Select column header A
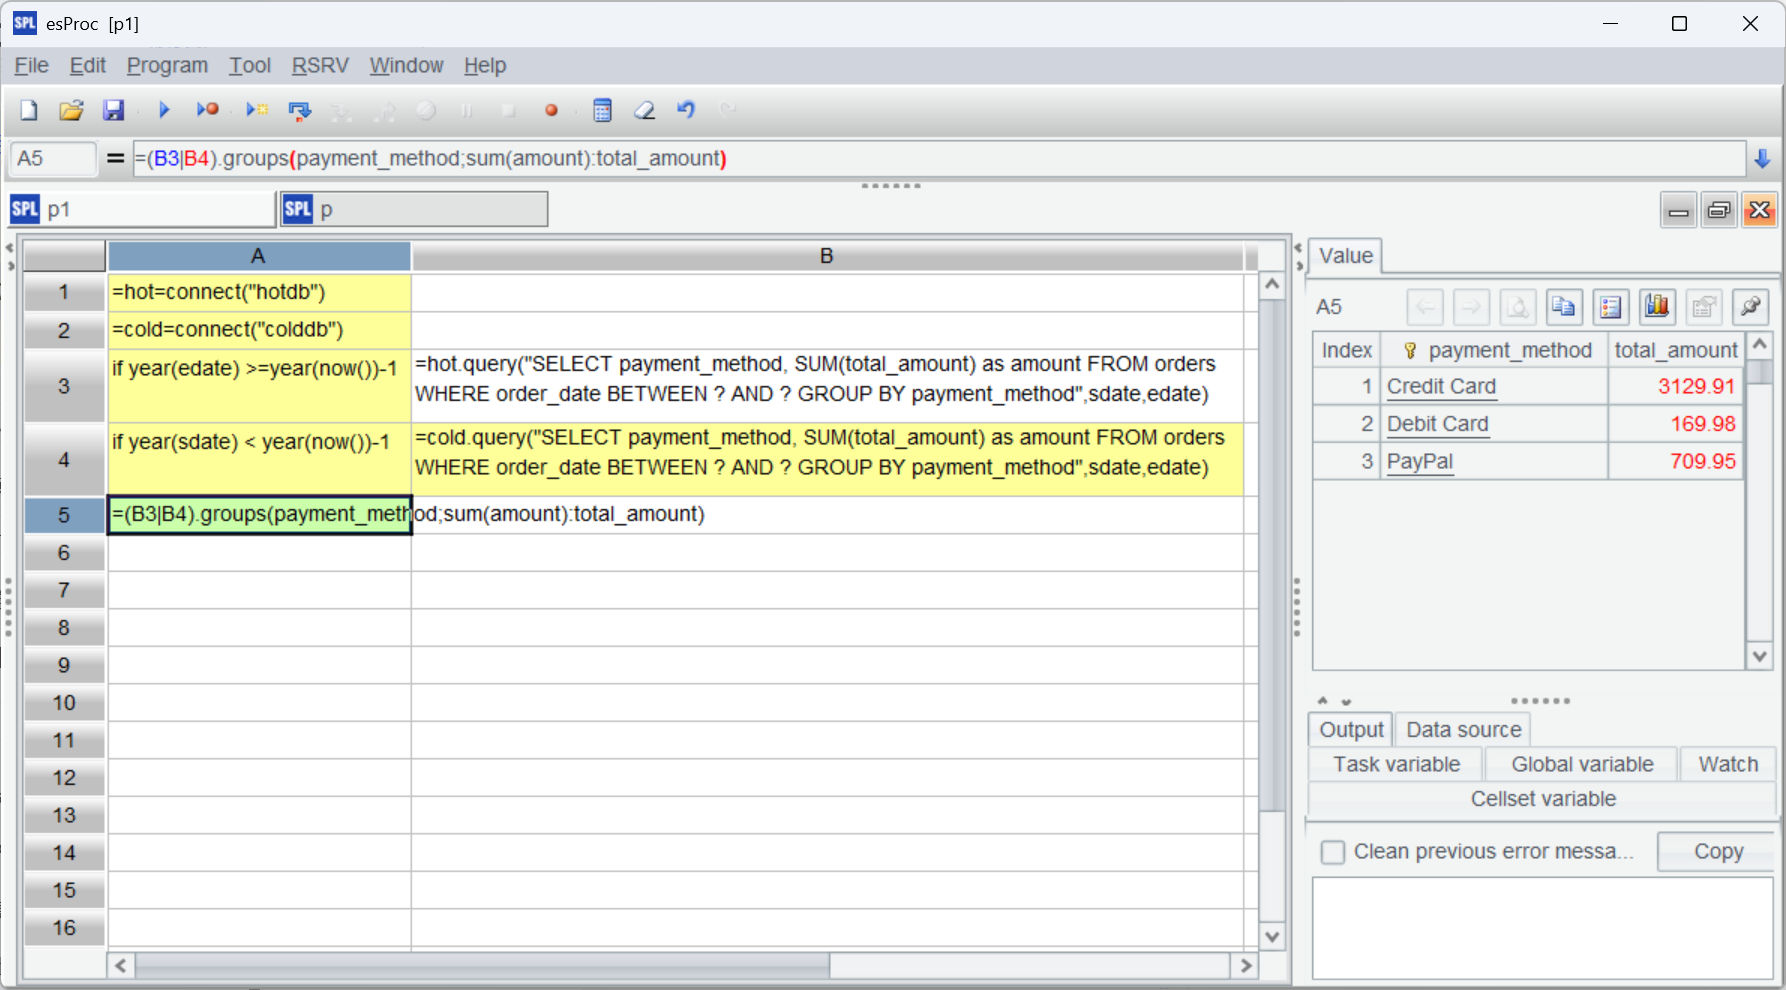Image resolution: width=1786 pixels, height=990 pixels. coord(258,256)
